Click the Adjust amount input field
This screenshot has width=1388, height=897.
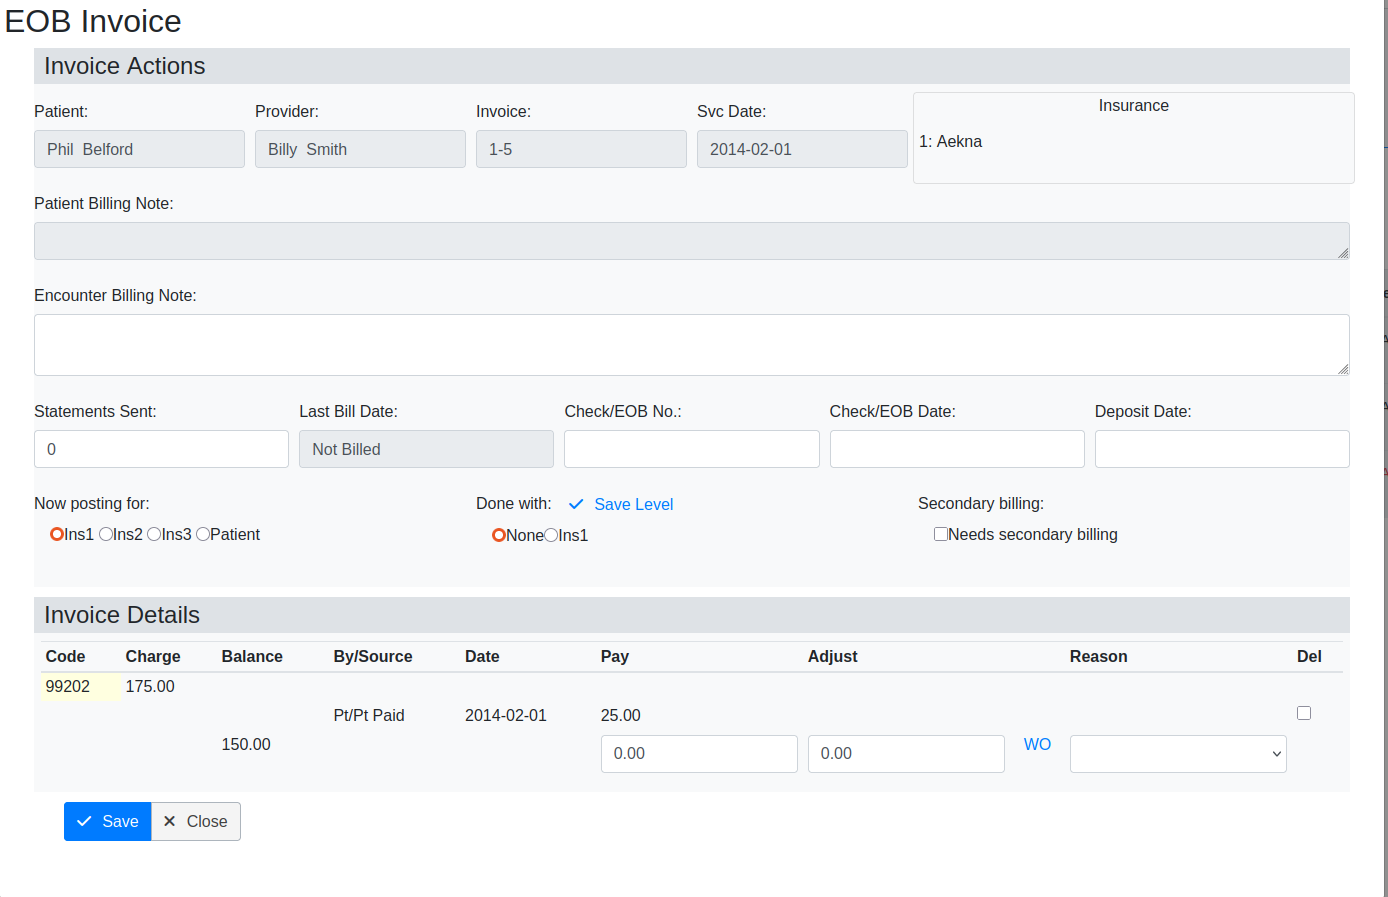(906, 754)
